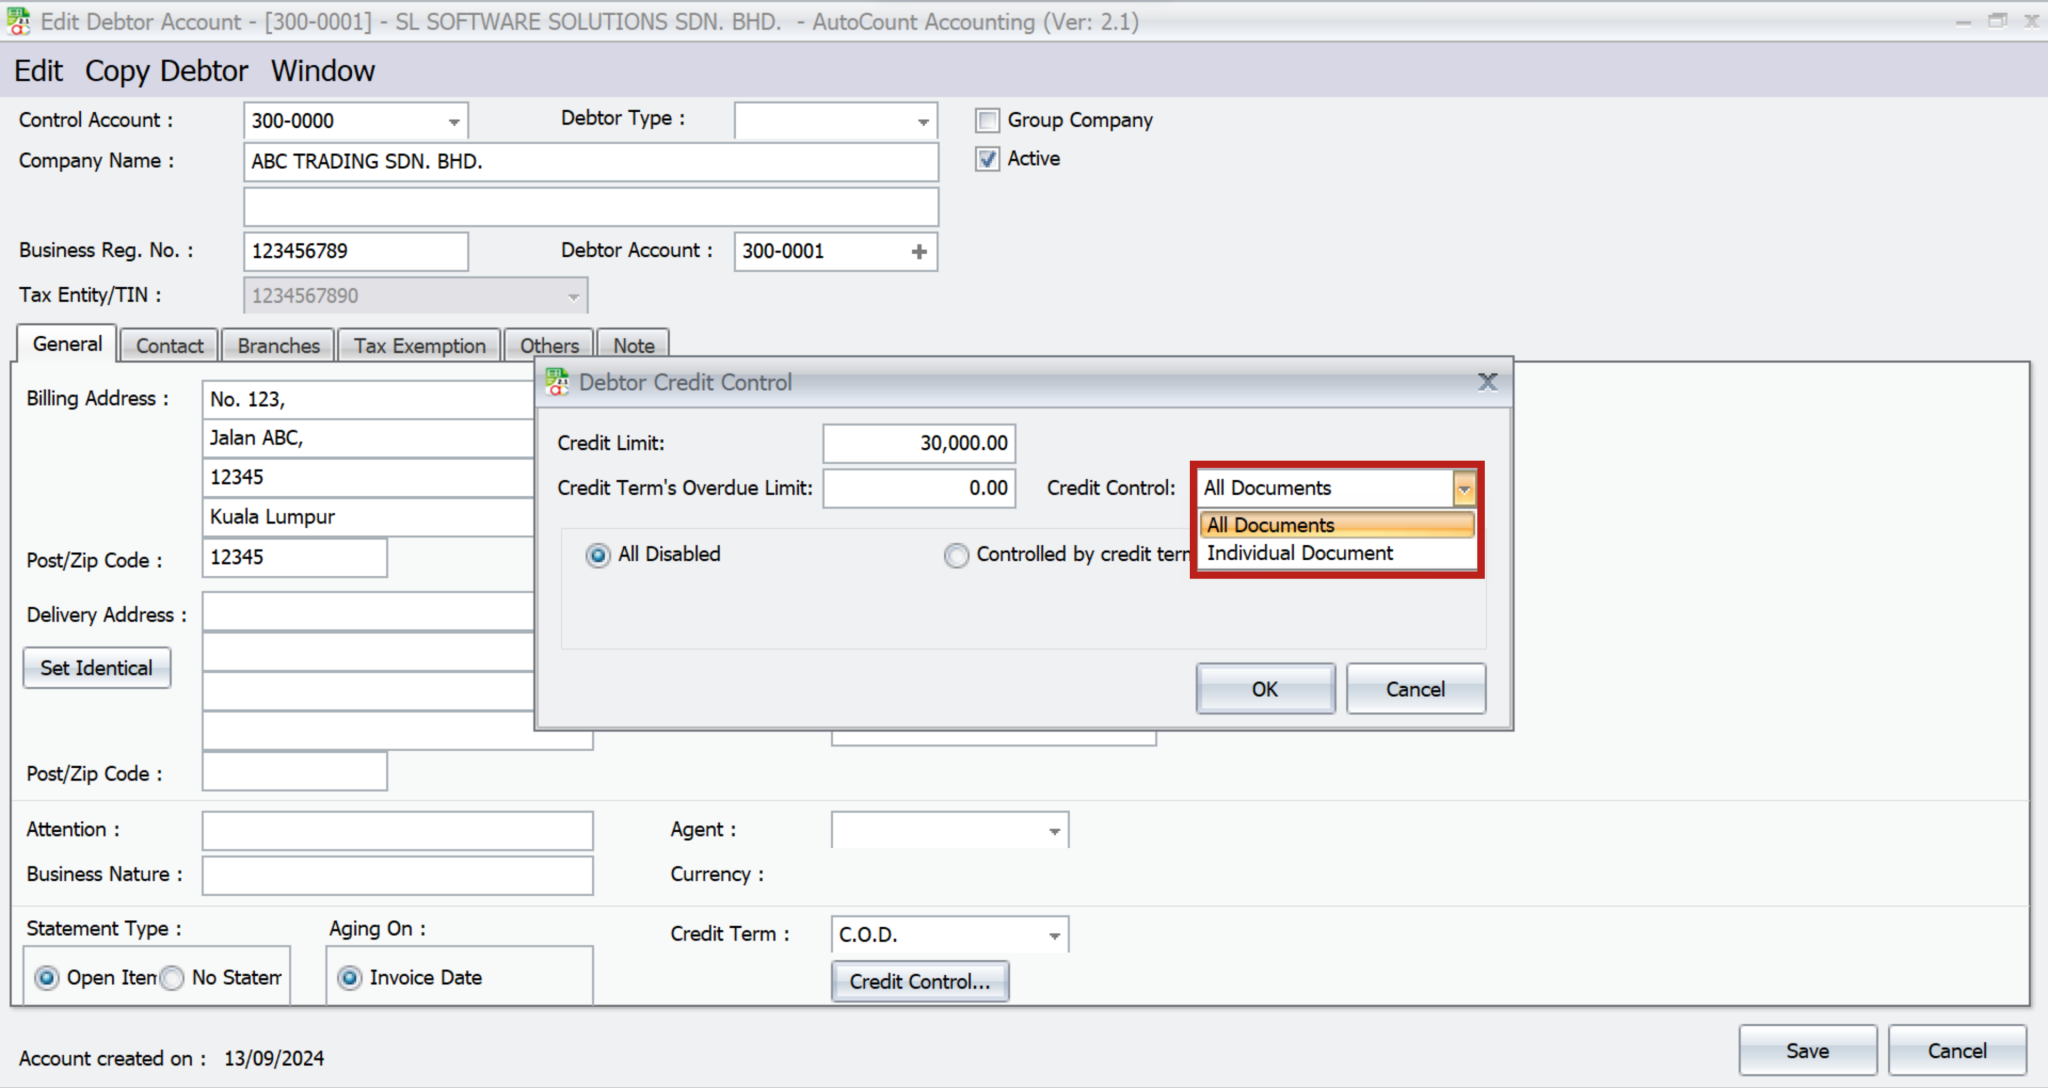The width and height of the screenshot is (2048, 1088).
Task: Close the Debtor Credit Control dialog
Action: pos(1487,382)
